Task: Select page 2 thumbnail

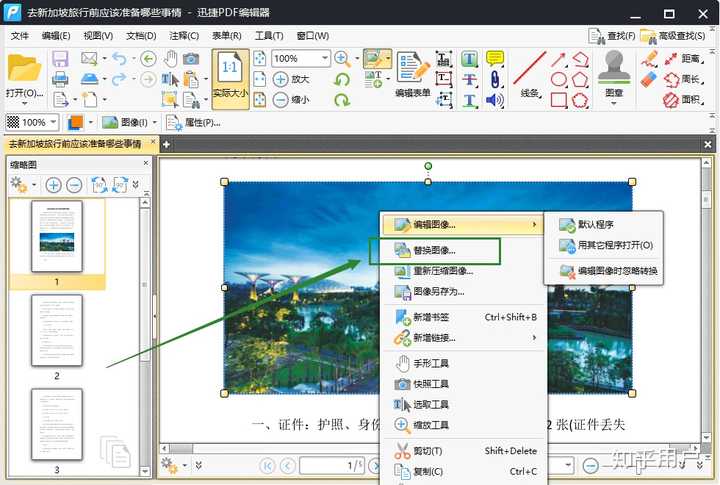Action: 57,330
